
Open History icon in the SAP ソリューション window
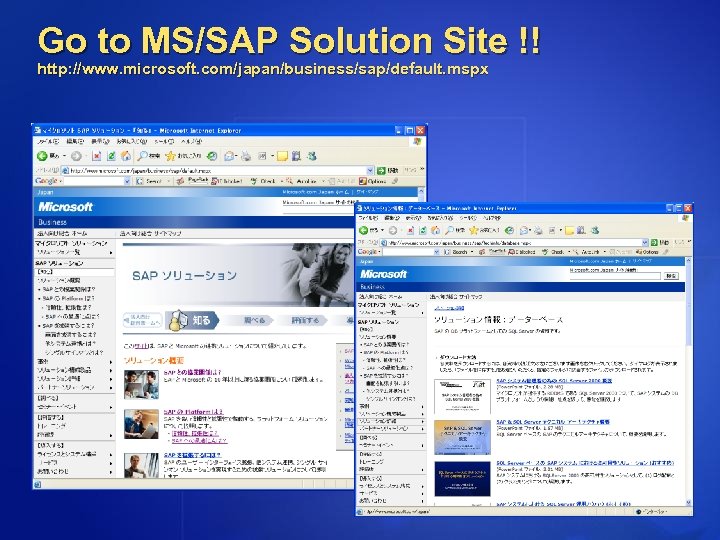pyautogui.click(x=212, y=156)
